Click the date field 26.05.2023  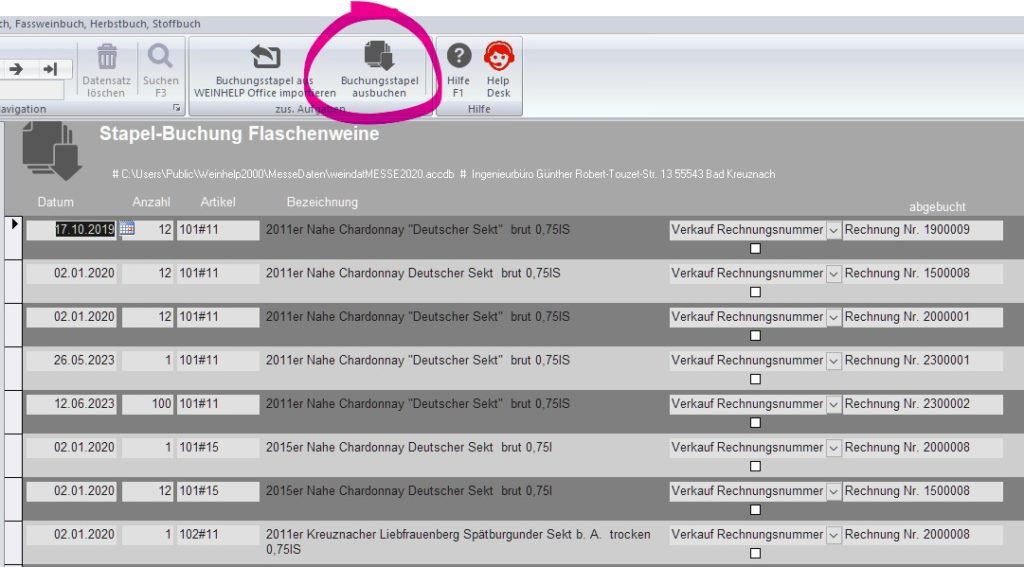point(72,360)
